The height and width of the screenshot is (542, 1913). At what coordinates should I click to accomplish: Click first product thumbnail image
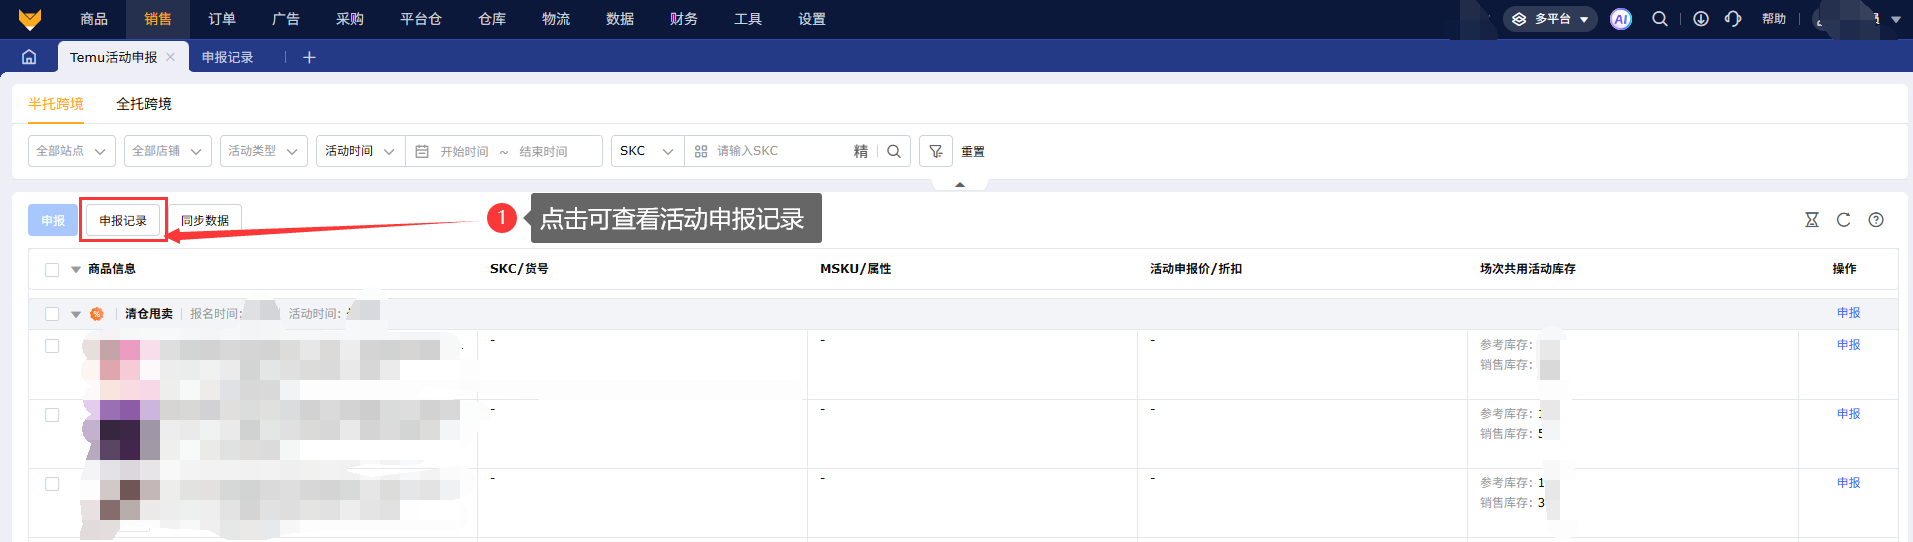point(121,369)
